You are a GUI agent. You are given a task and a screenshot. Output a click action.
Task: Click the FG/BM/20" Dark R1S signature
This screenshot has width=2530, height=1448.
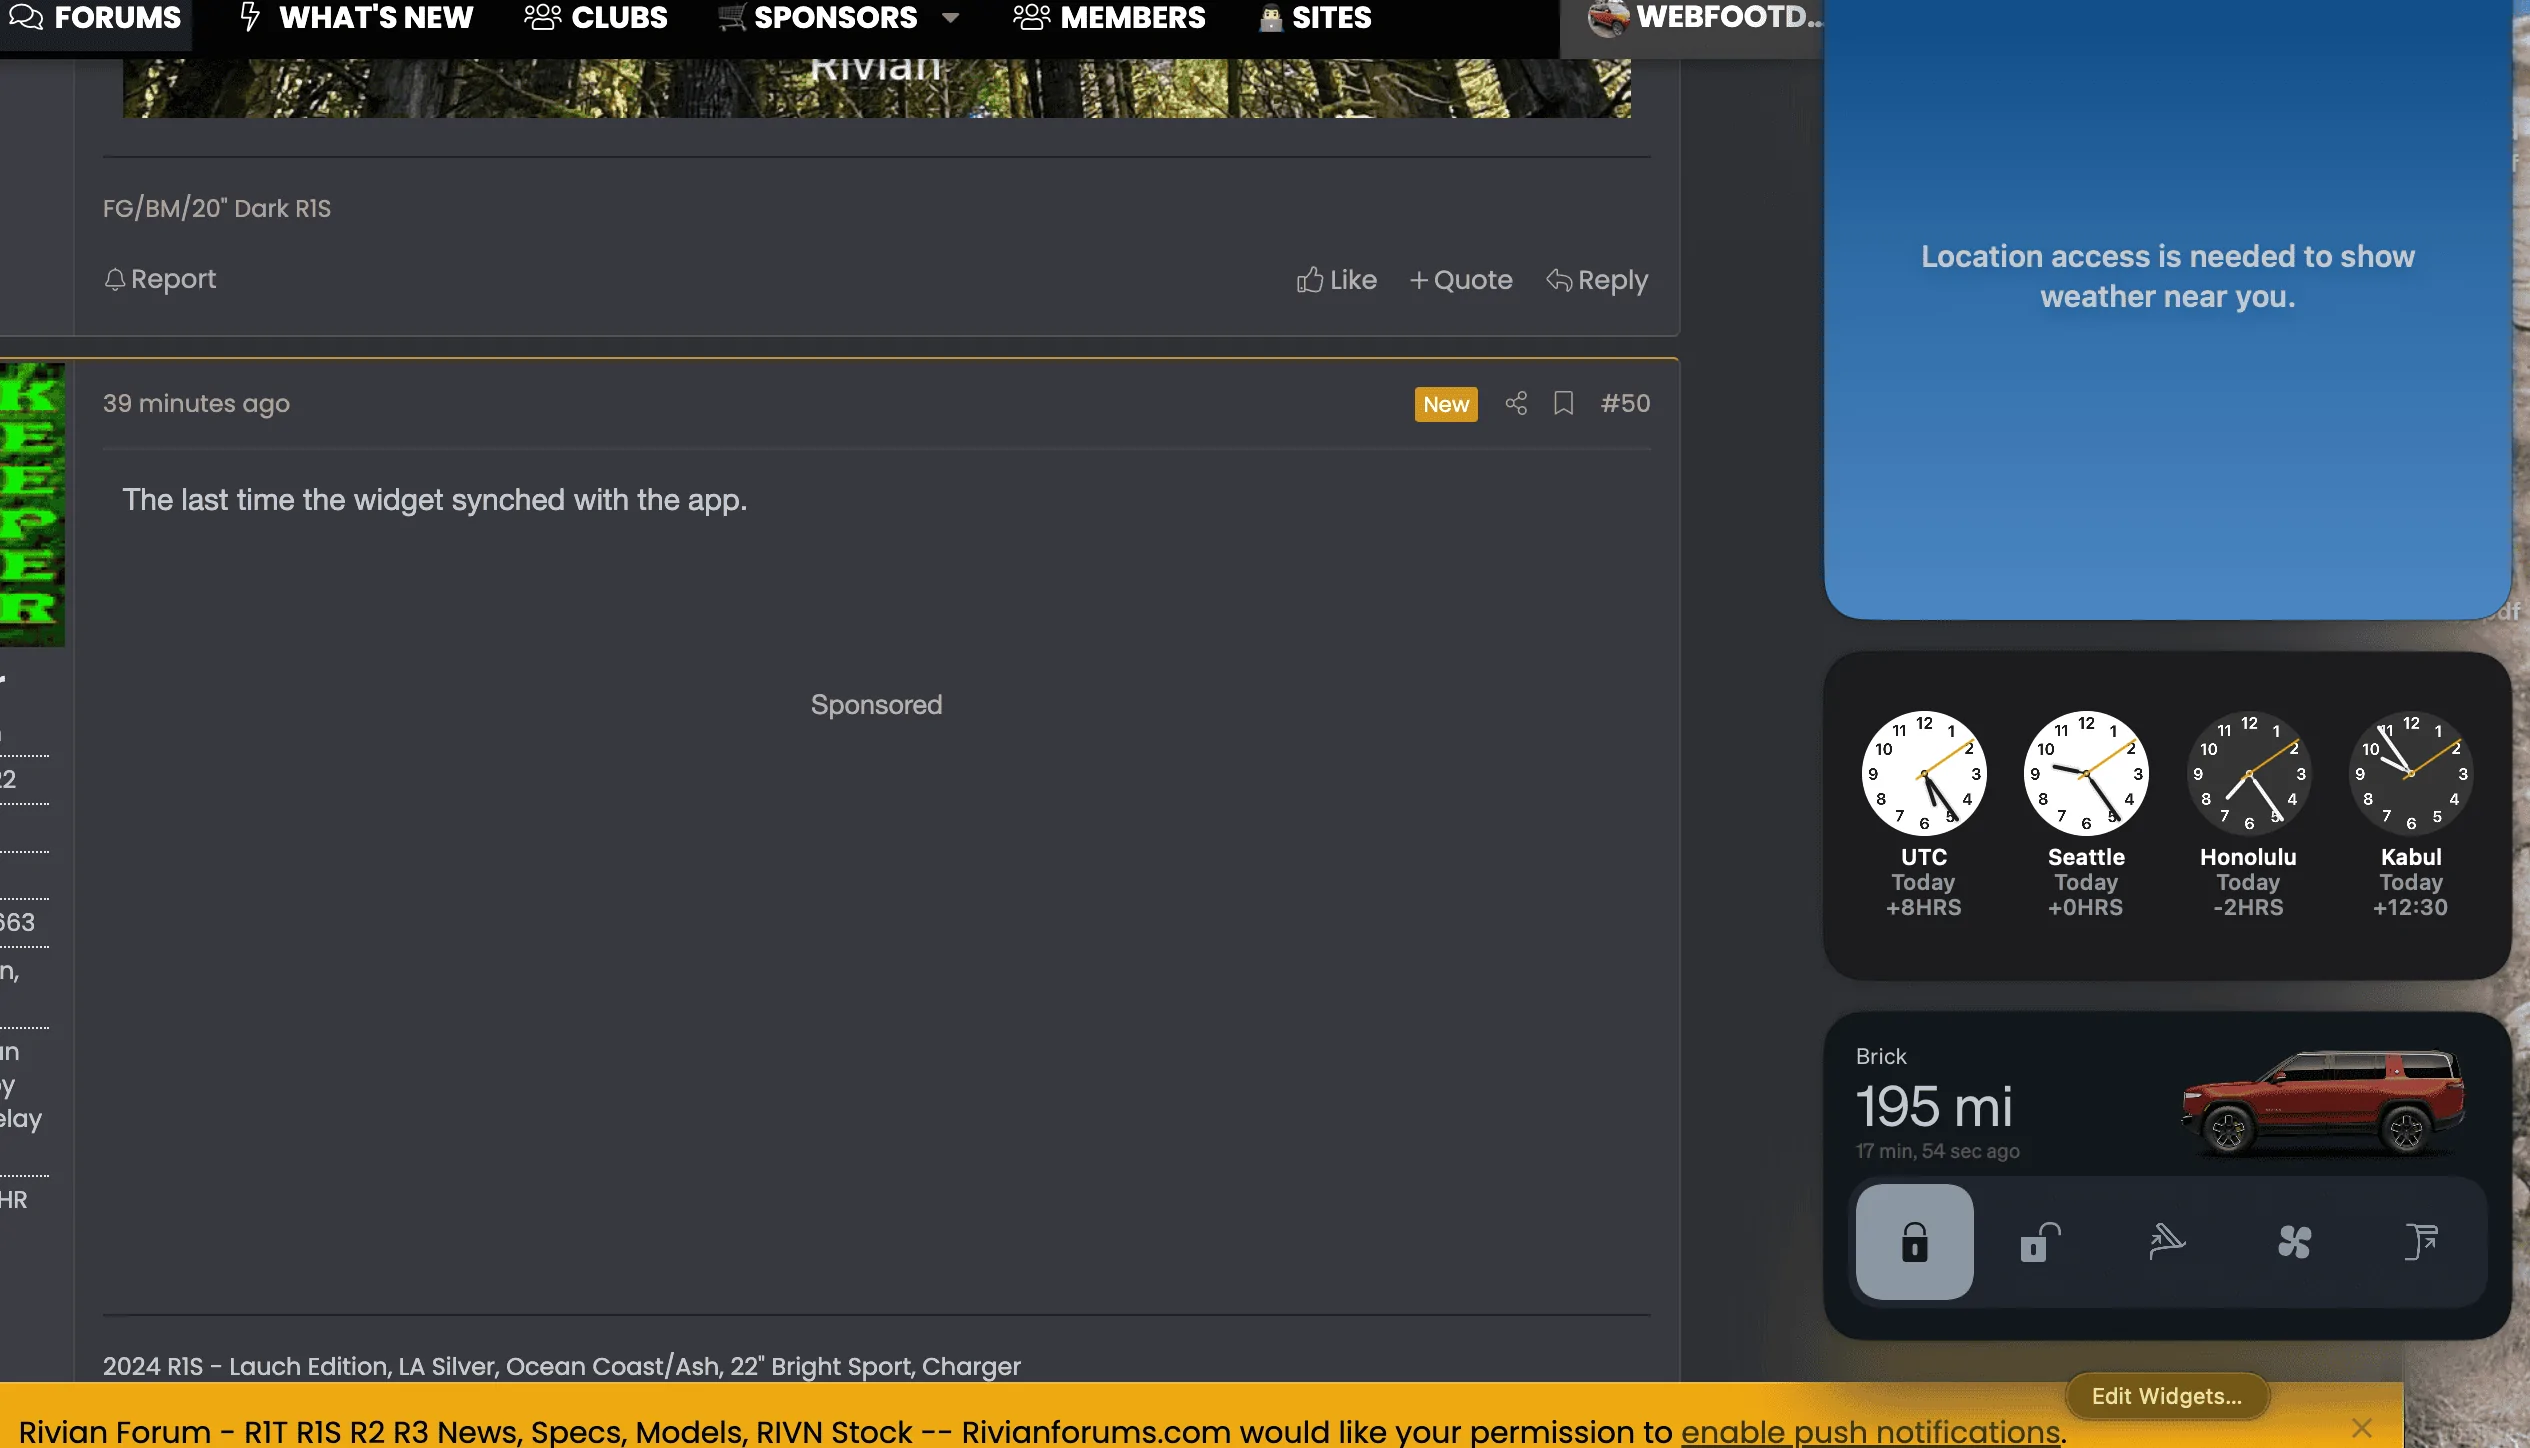pos(217,208)
